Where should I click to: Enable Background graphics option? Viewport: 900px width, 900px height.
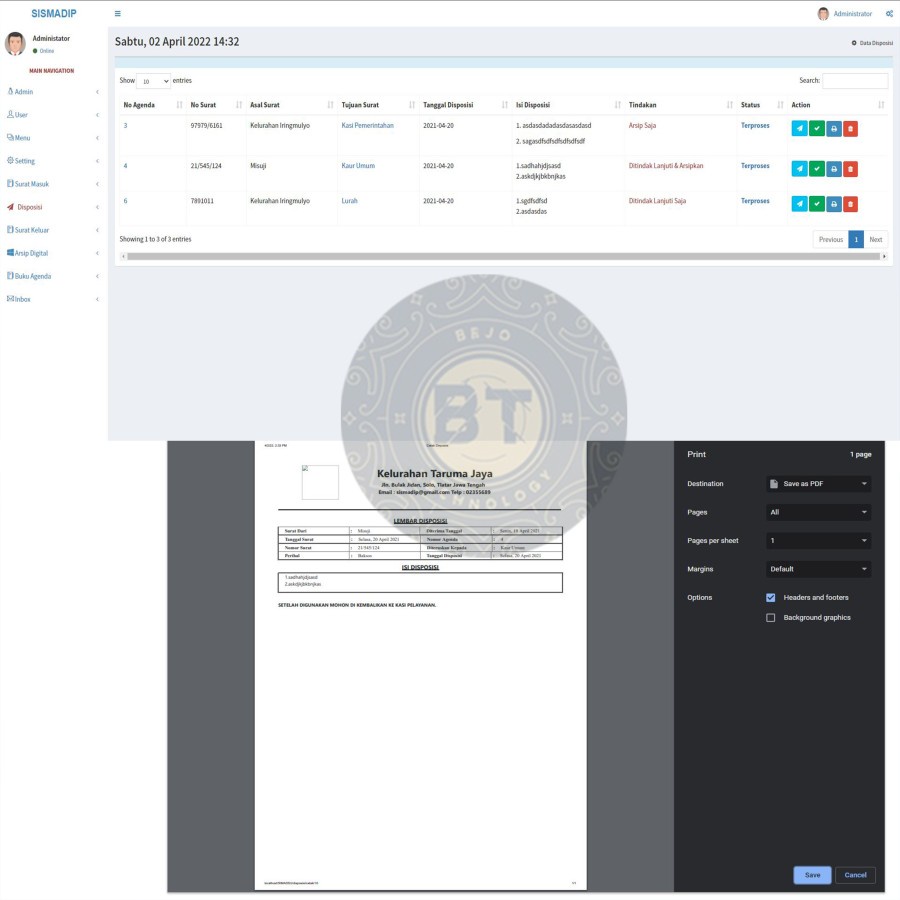pos(770,617)
